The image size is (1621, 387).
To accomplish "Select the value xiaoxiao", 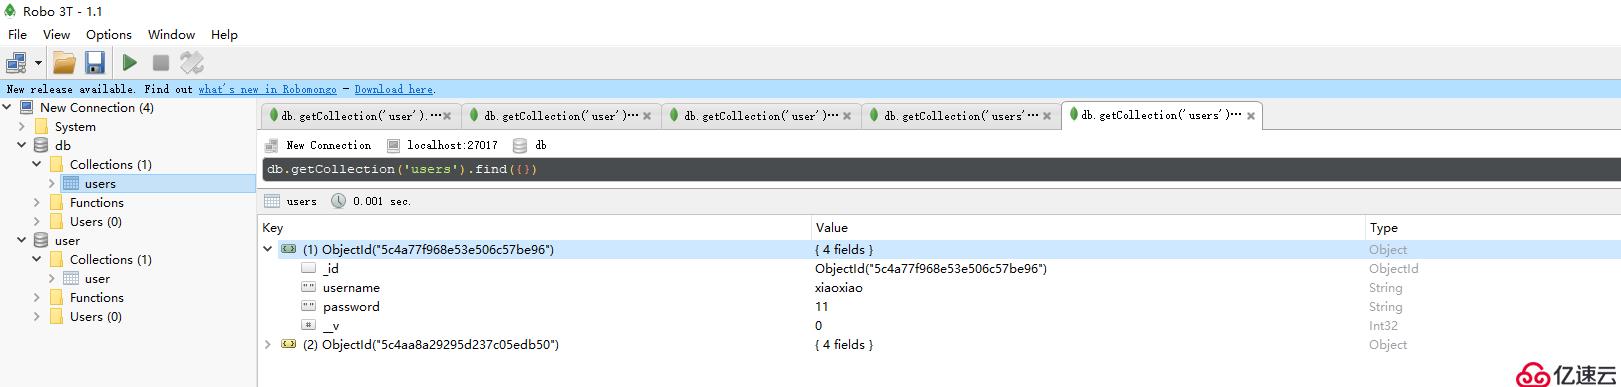I will [x=839, y=287].
